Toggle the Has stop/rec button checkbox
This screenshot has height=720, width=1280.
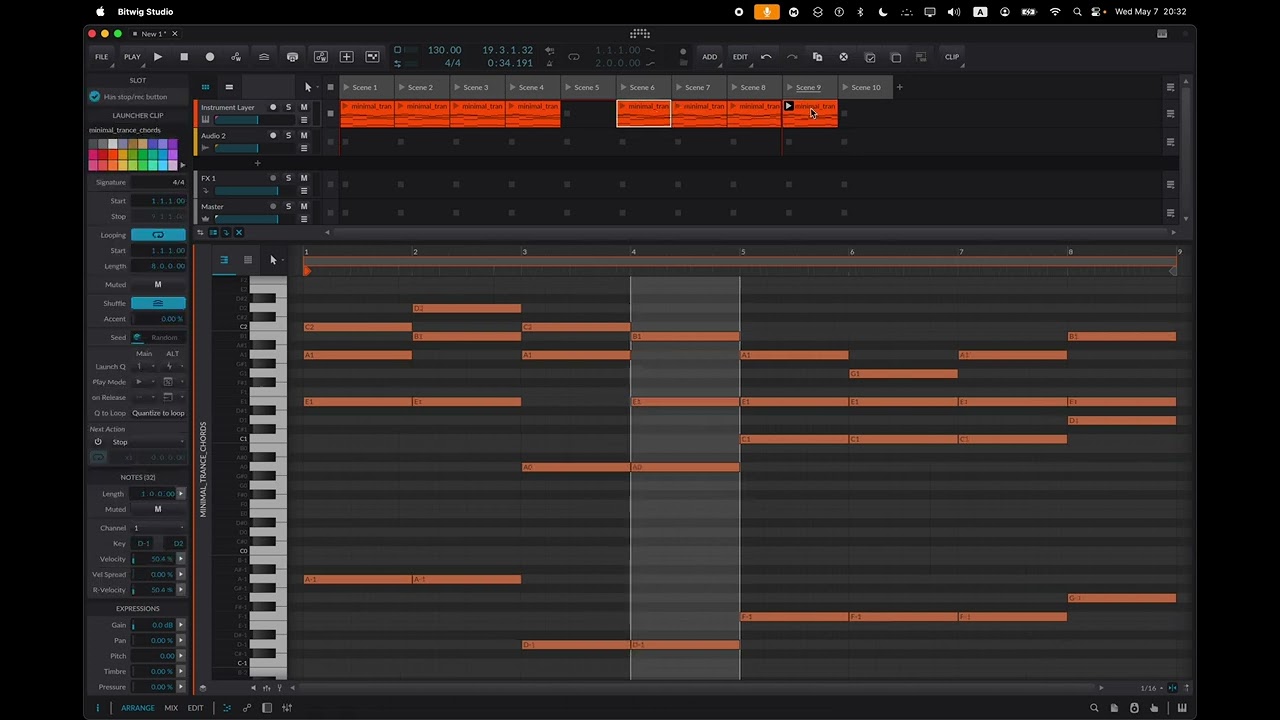[95, 97]
